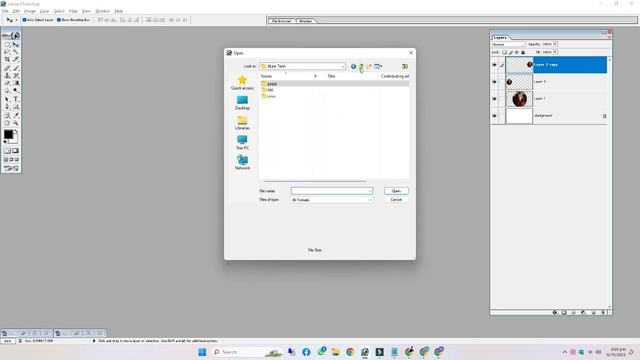Open the File name dropdown arrow
Screen dimensions: 640x360
369,191
